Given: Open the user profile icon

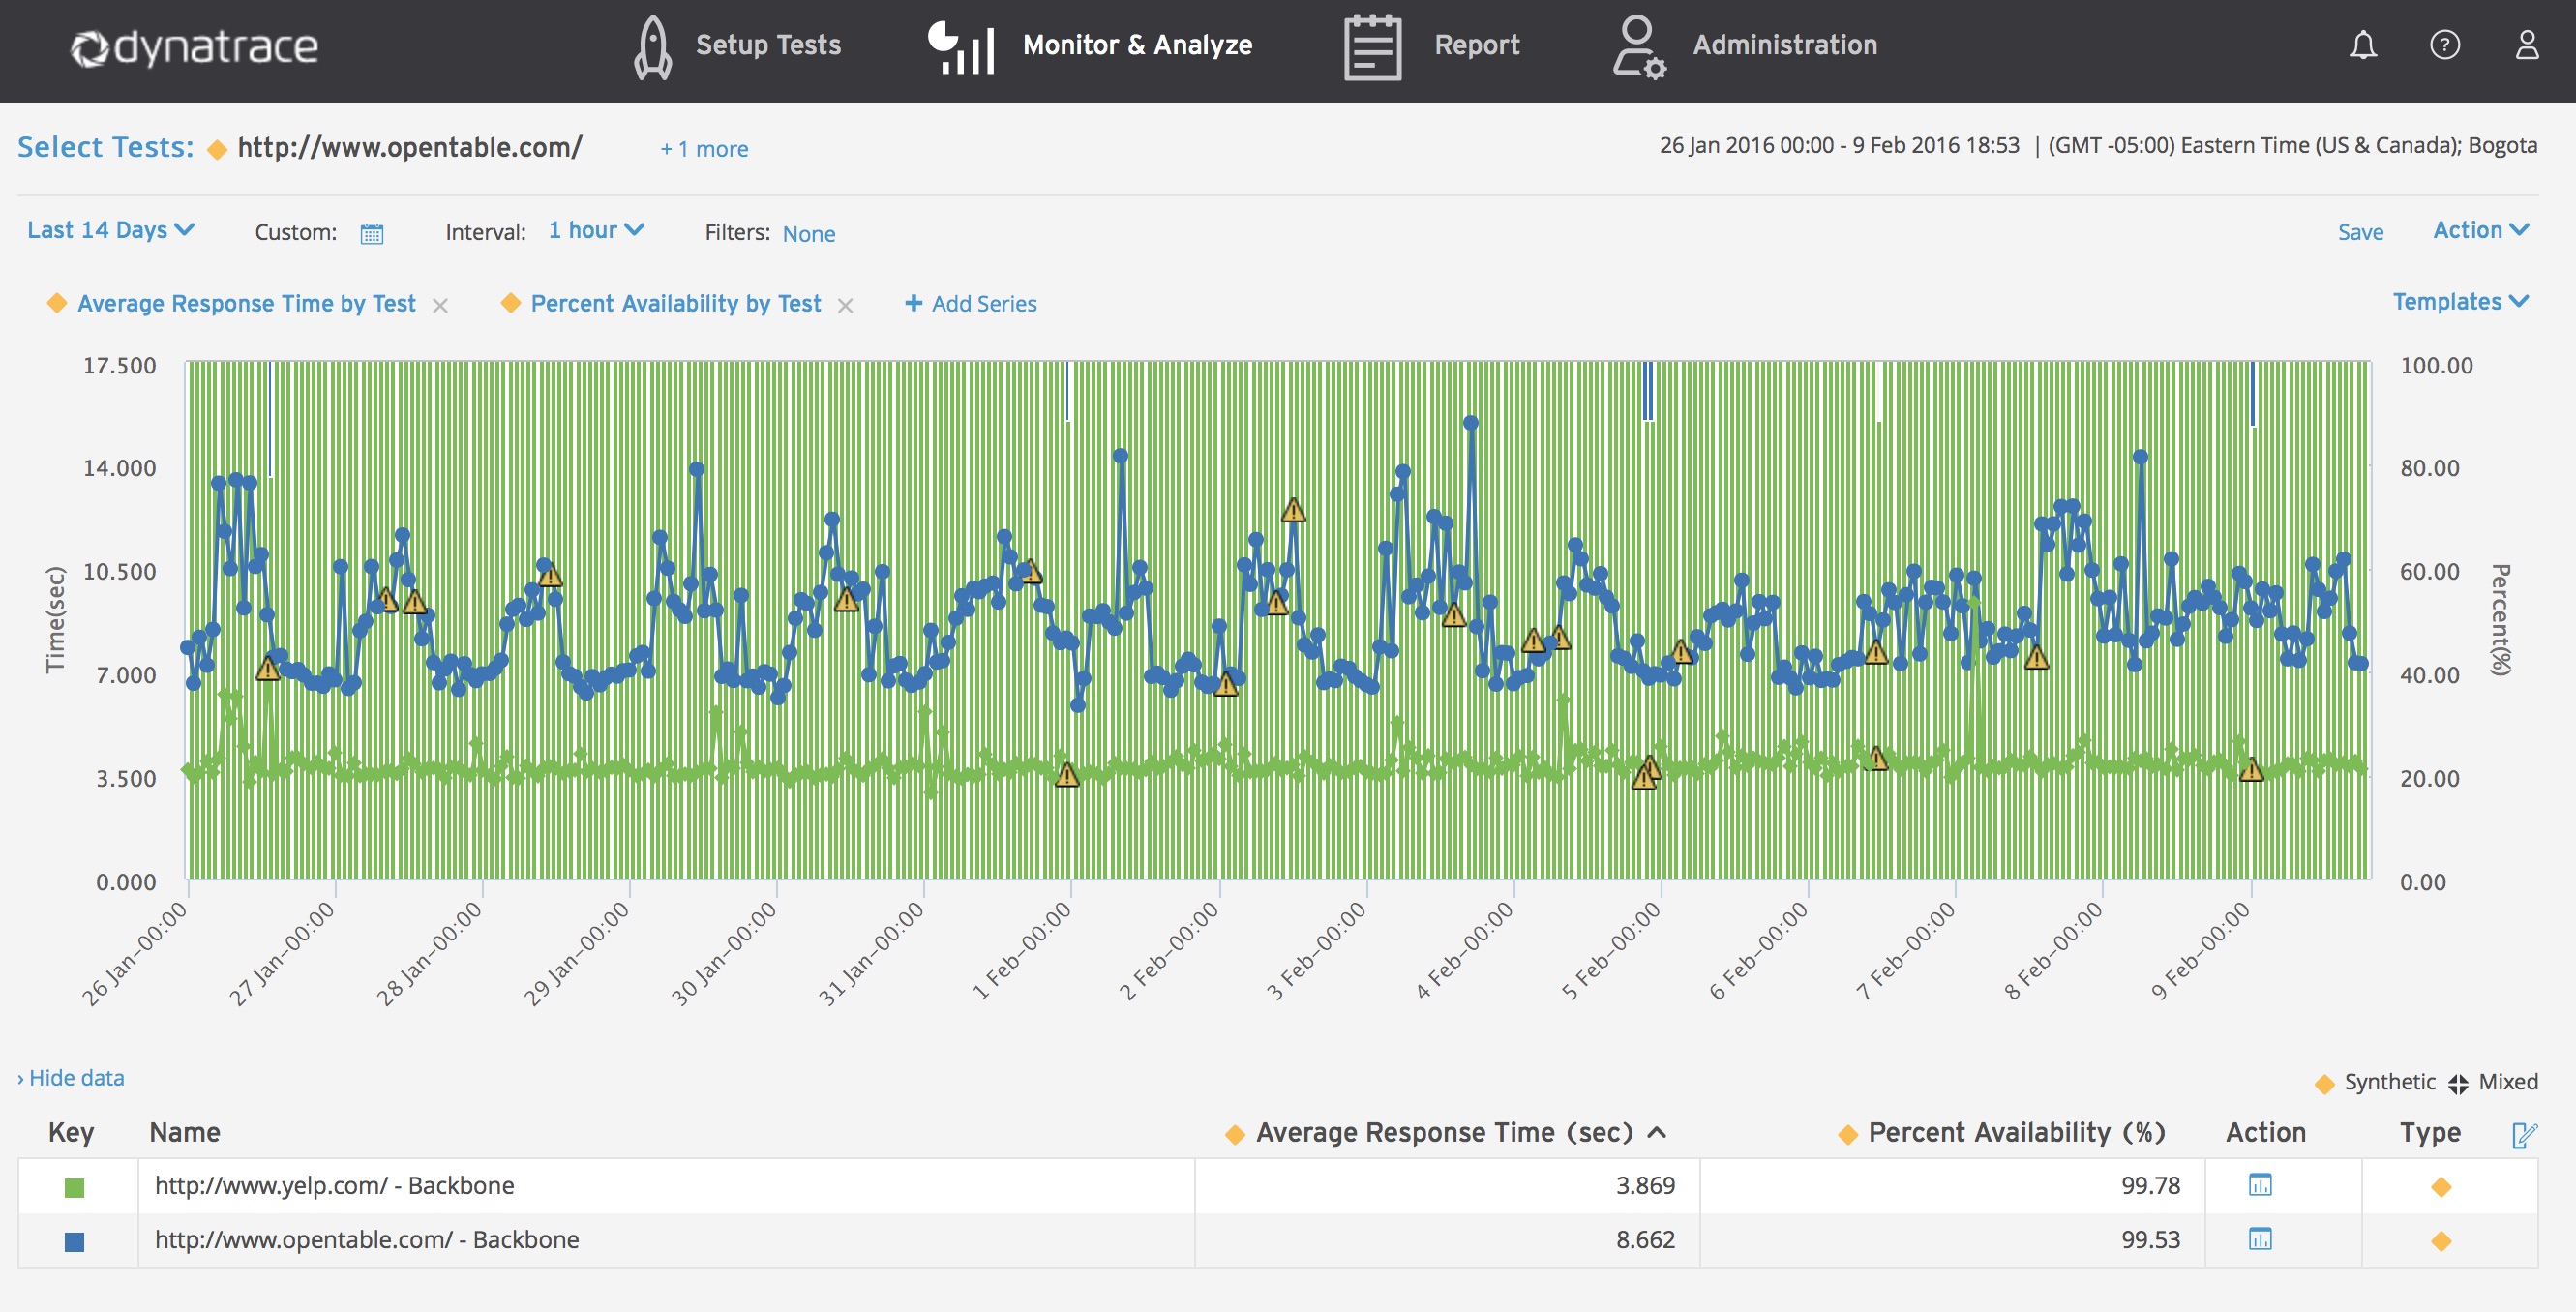Looking at the screenshot, I should coord(2527,45).
